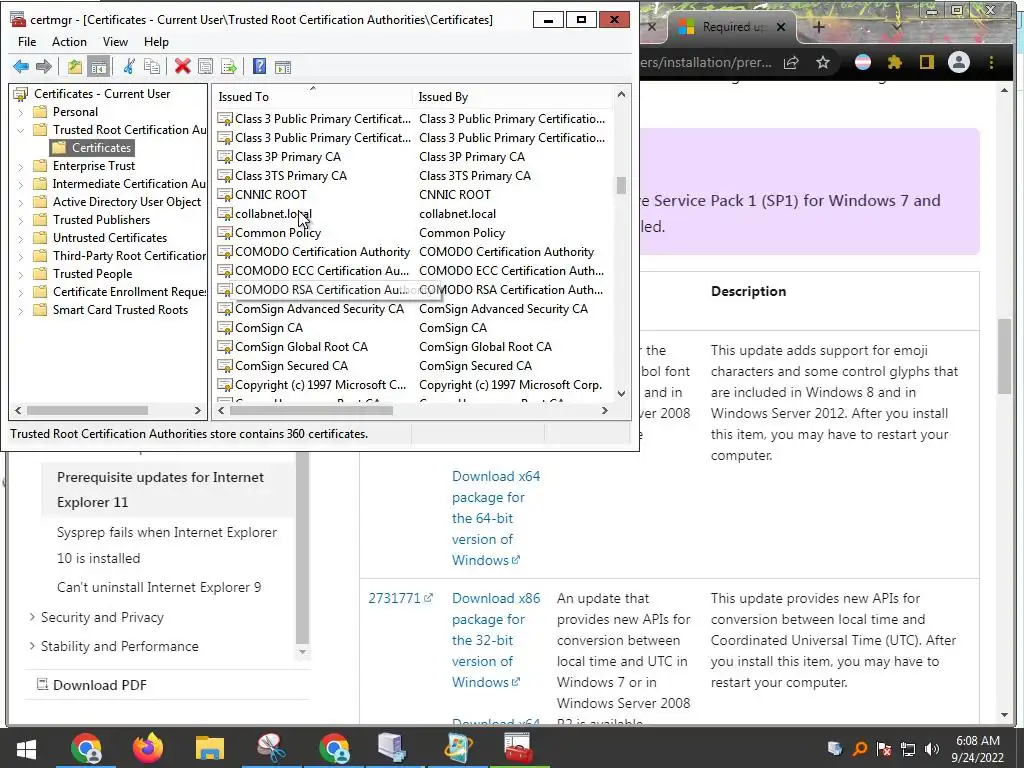Click the Forward arrow in certmgr toolbar
1024x768 pixels.
coord(44,67)
